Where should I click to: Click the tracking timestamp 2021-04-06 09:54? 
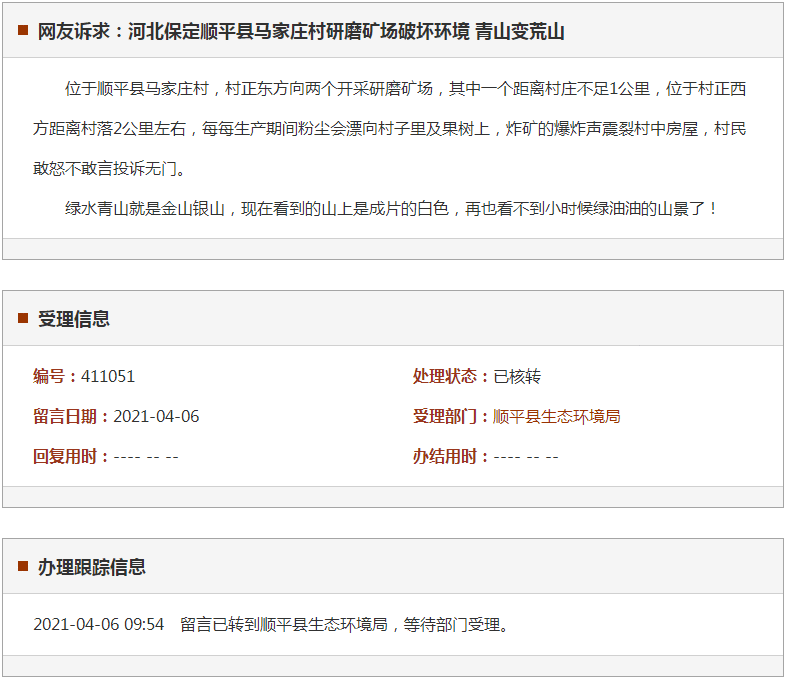point(98,625)
